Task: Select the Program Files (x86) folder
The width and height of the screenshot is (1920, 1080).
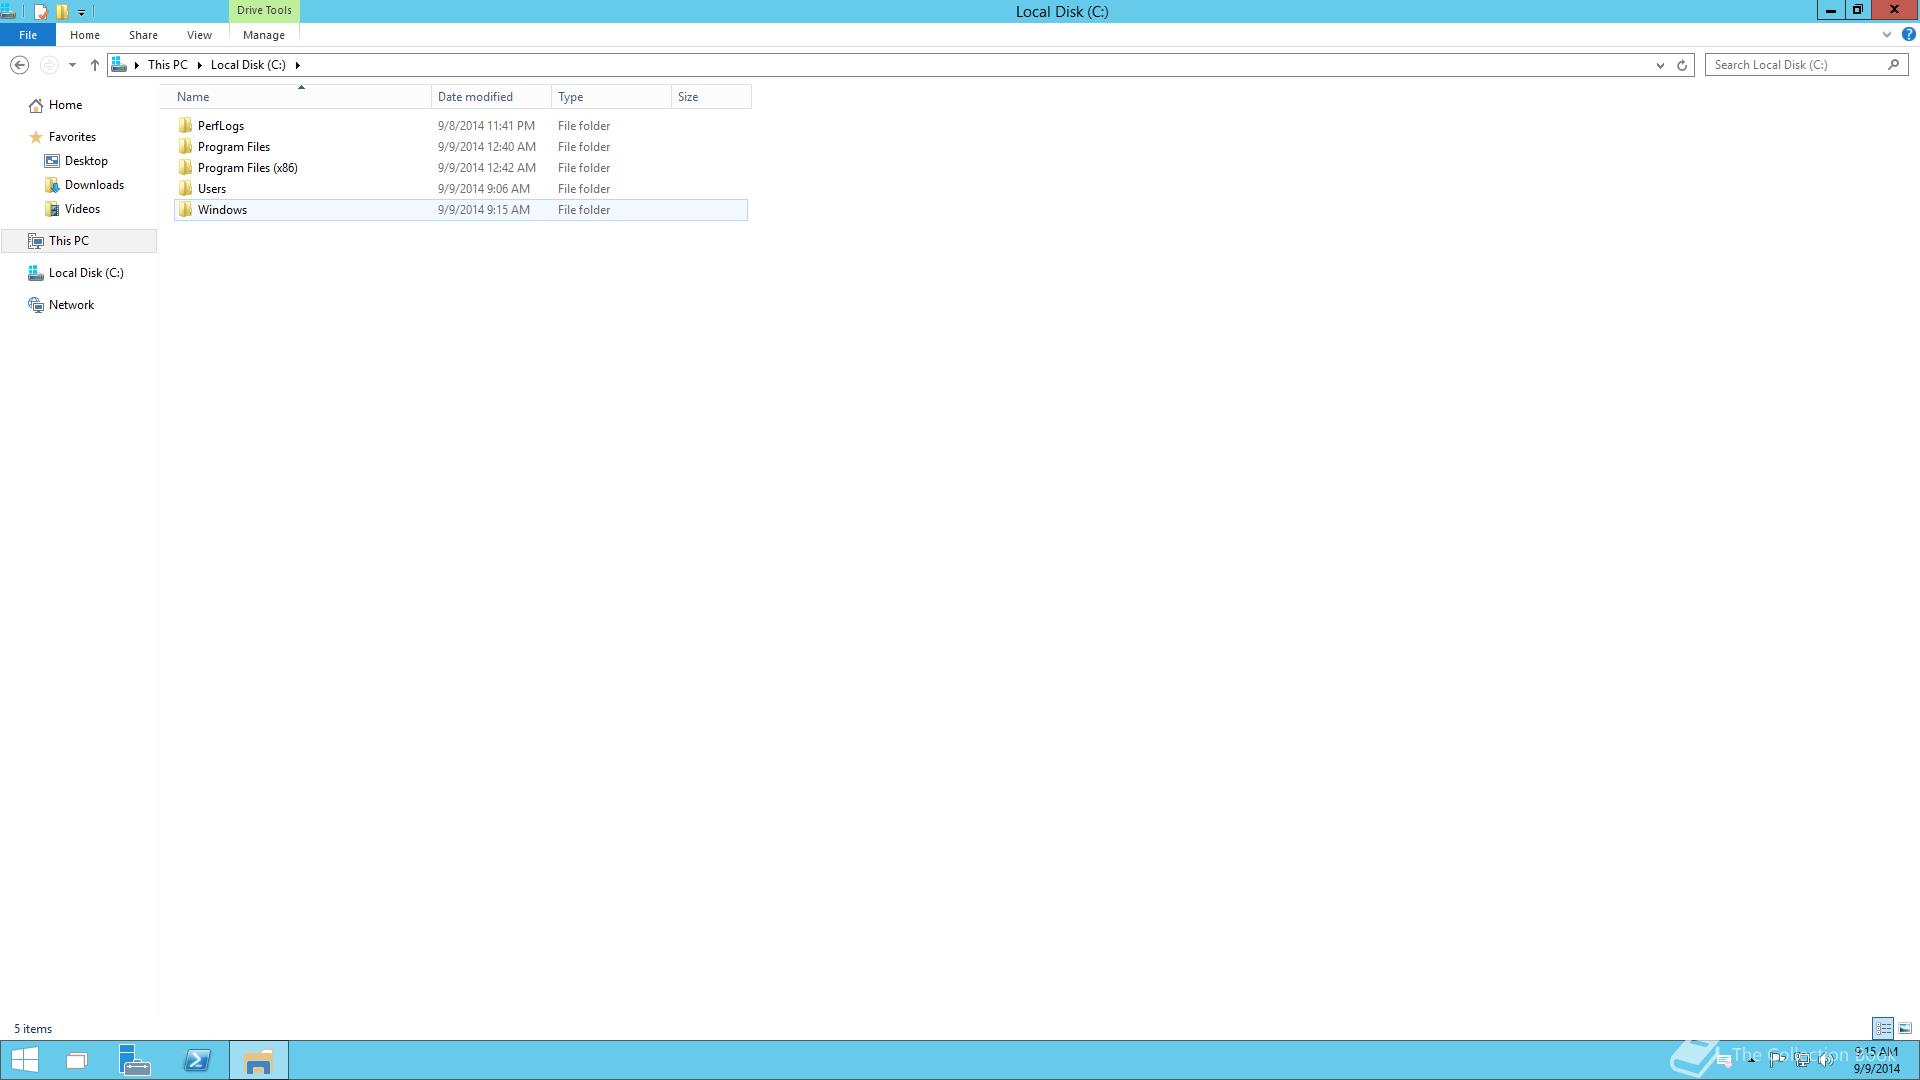Action: (247, 168)
